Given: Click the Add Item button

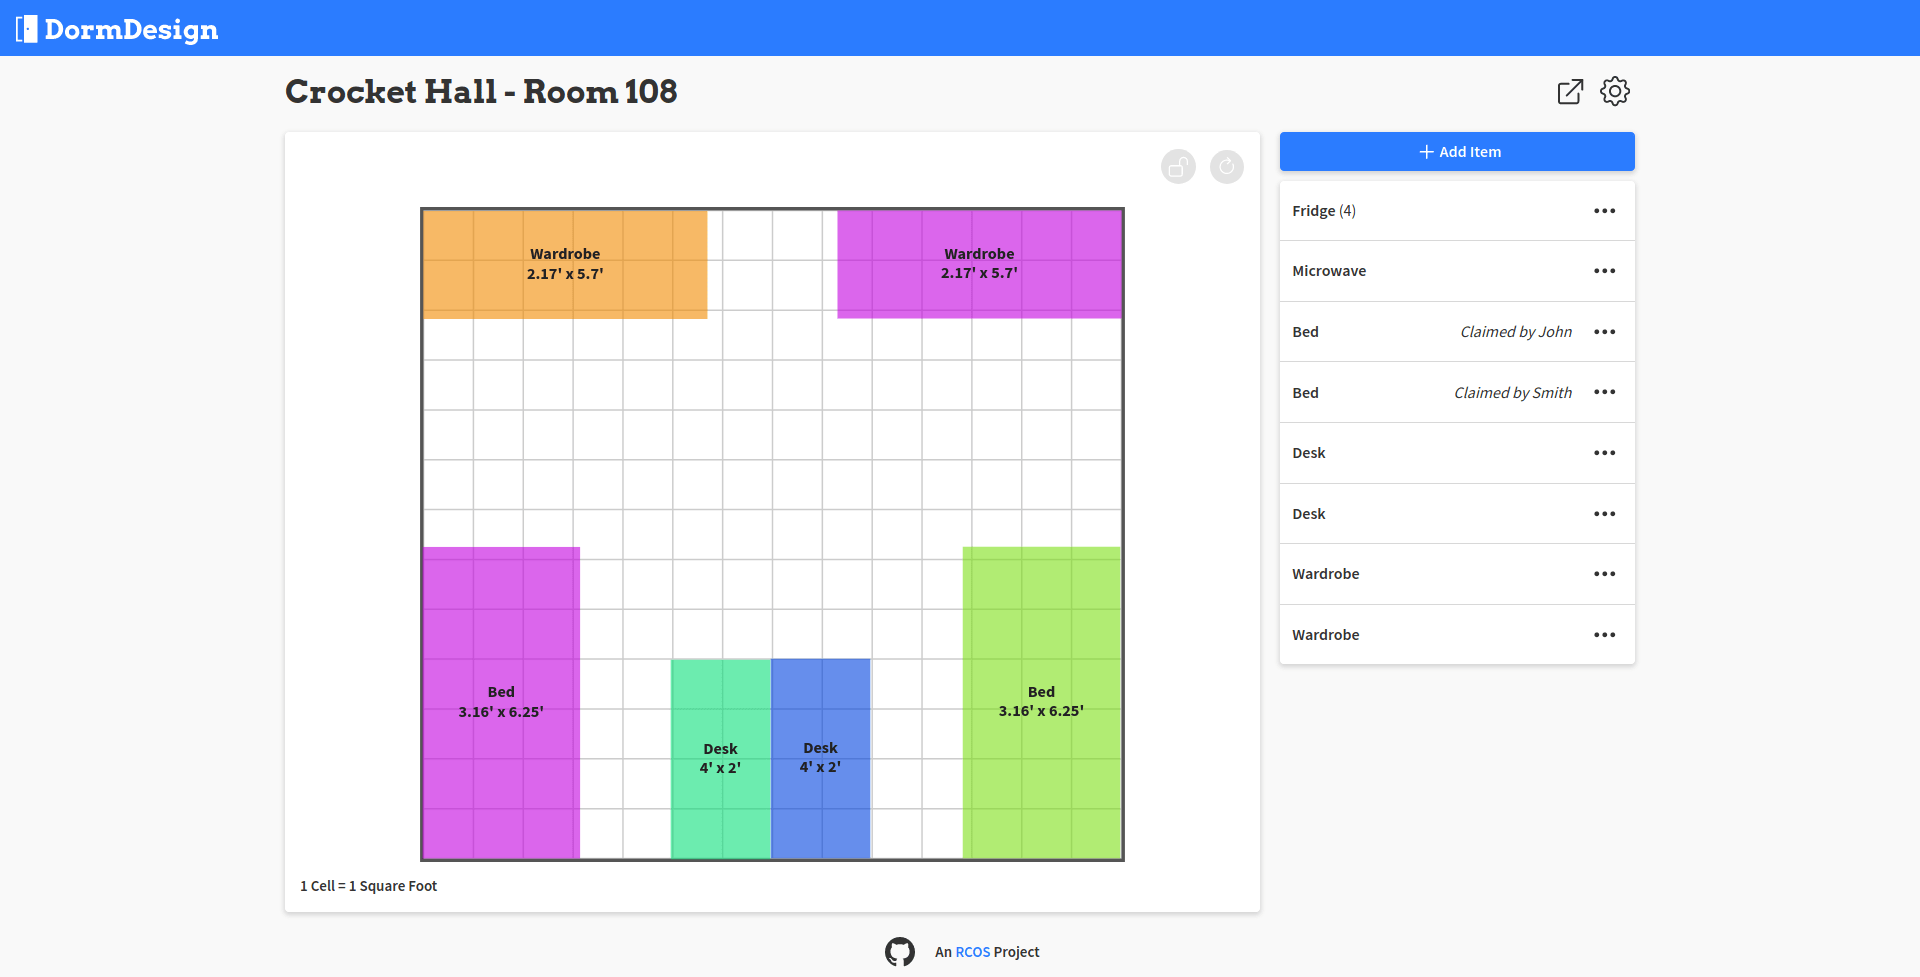Looking at the screenshot, I should pyautogui.click(x=1457, y=151).
